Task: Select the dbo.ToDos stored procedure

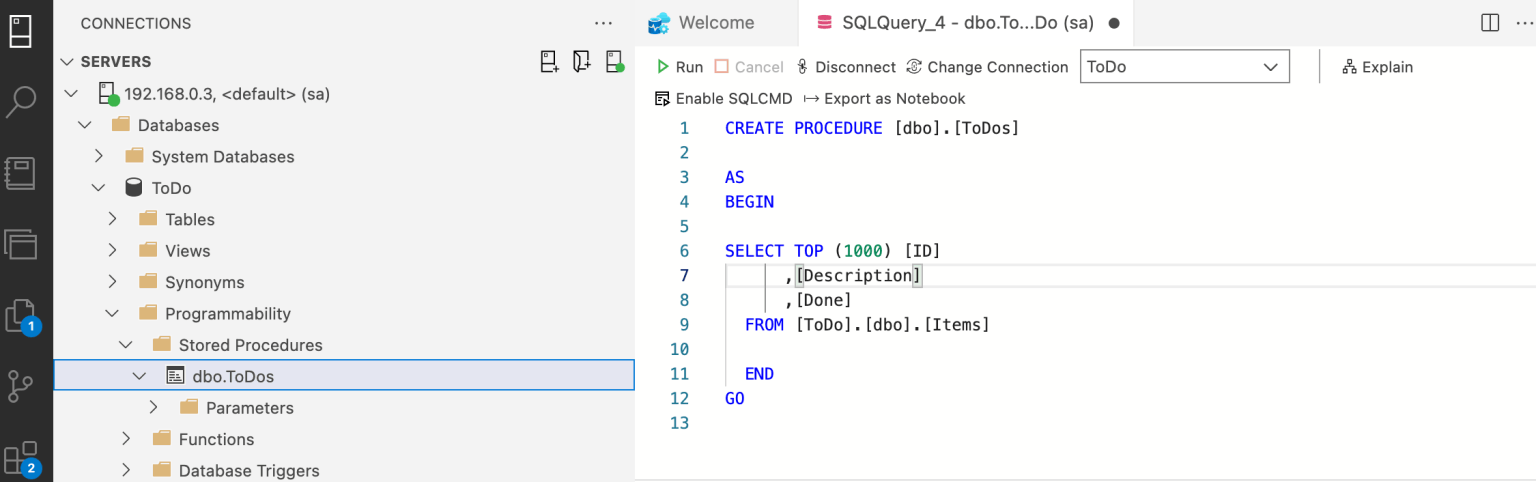Action: point(232,376)
